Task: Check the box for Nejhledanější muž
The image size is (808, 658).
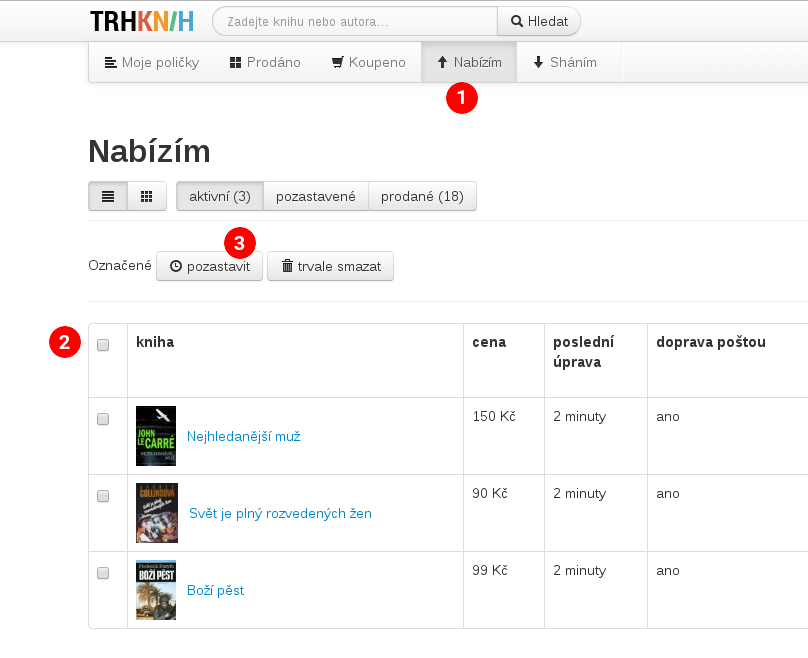Action: pos(103,419)
